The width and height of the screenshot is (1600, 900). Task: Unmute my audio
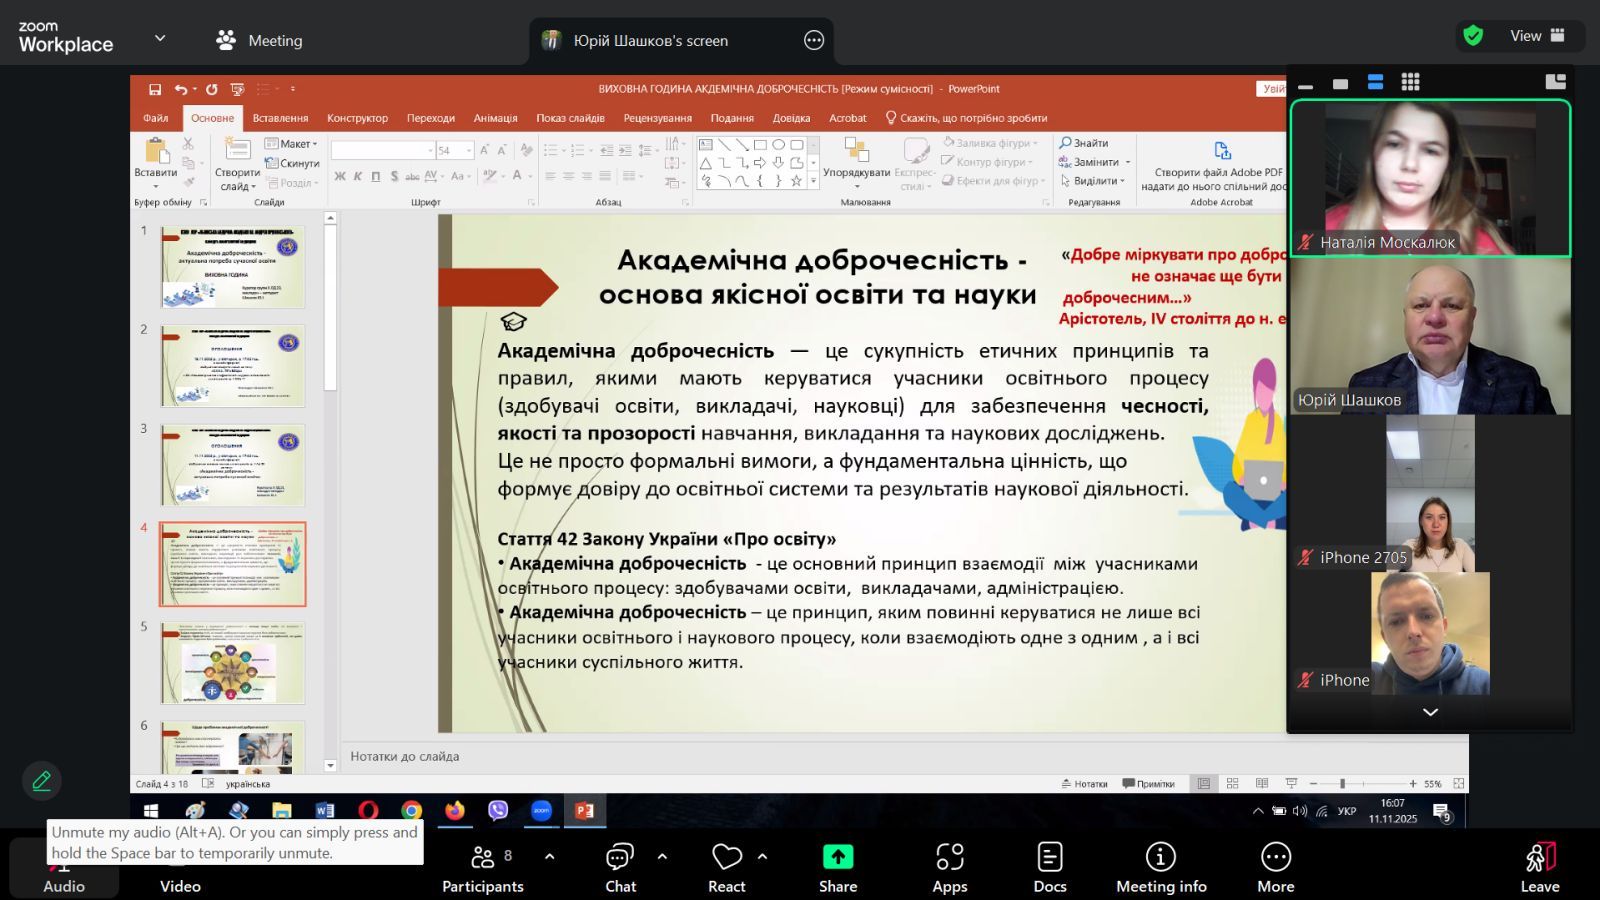tap(63, 866)
